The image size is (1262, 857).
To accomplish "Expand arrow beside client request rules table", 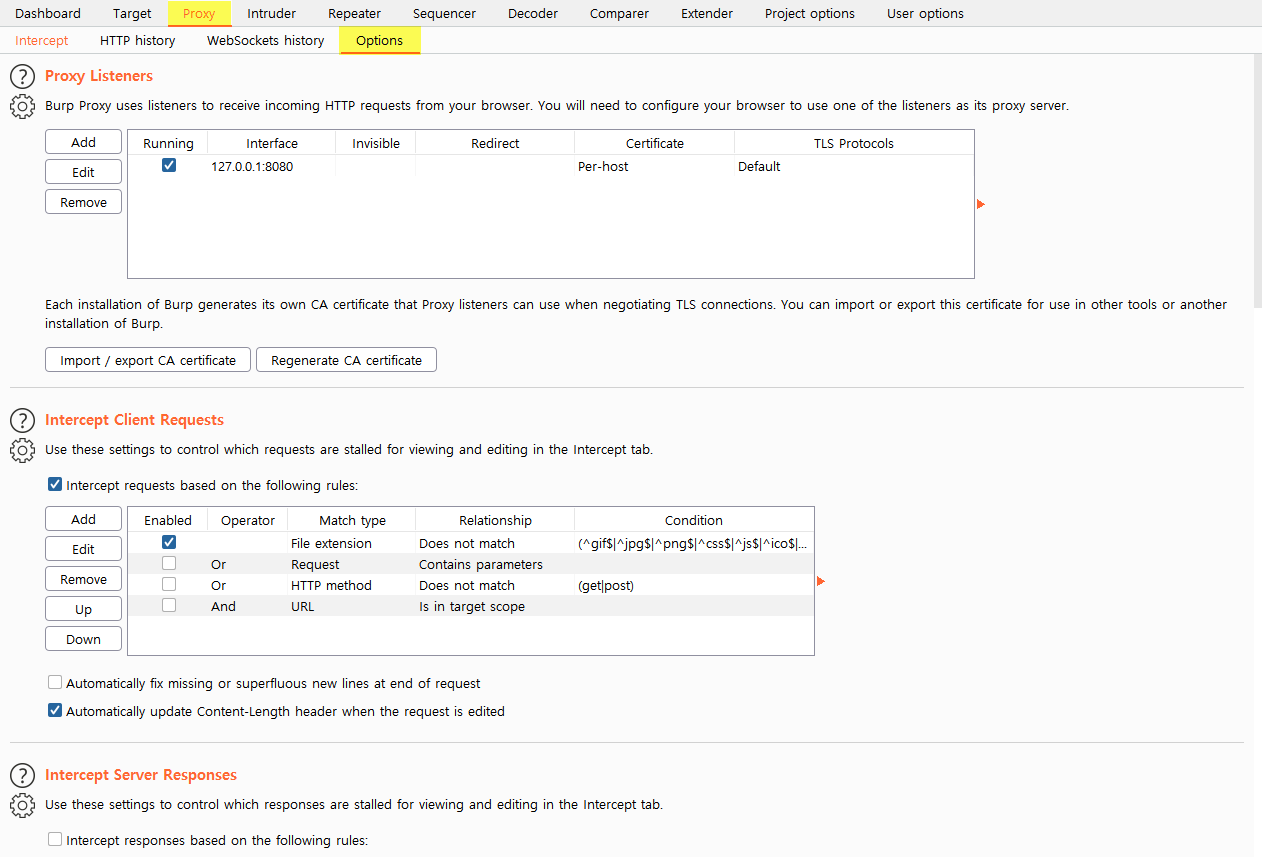I will point(821,581).
